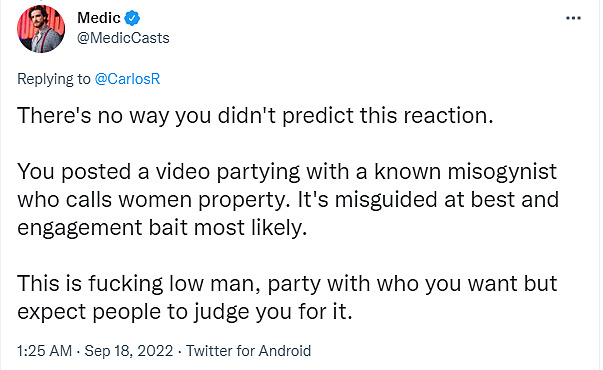Click the "Replying to" label
Viewport: 603px width, 370px height.
tap(54, 79)
